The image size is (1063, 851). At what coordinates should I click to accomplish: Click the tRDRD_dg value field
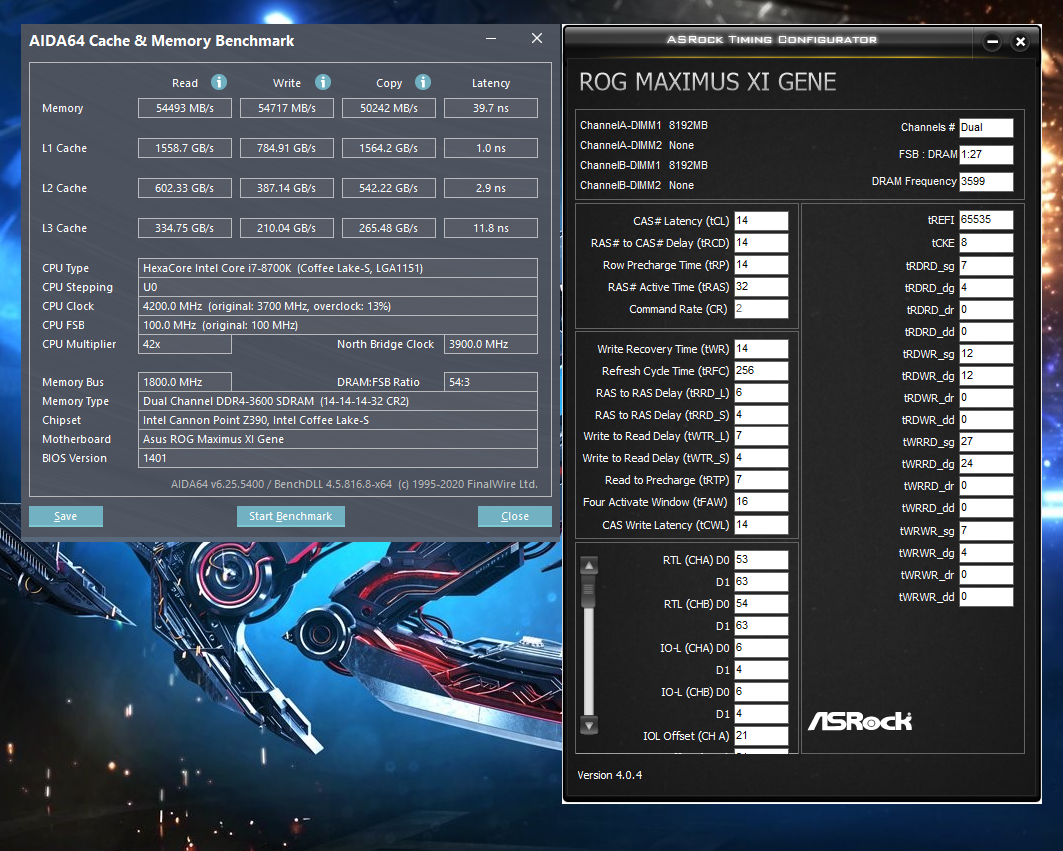pyautogui.click(x=986, y=288)
